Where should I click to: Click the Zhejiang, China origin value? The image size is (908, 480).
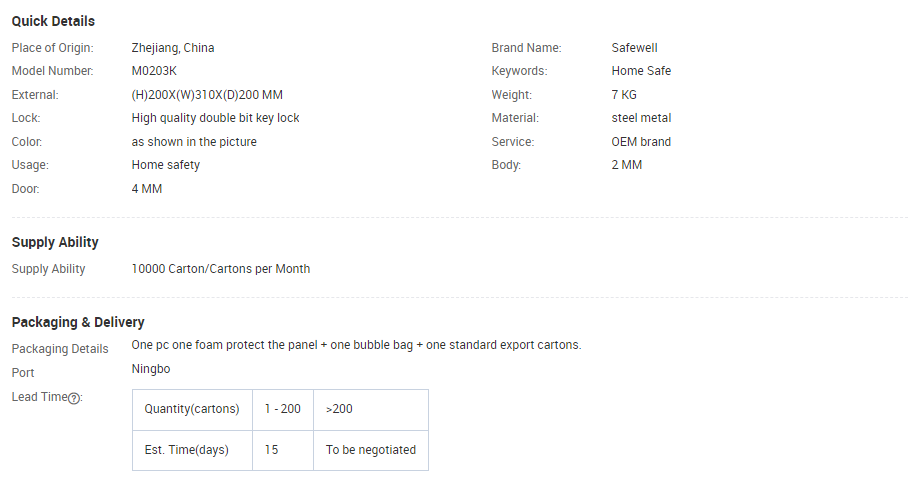173,48
